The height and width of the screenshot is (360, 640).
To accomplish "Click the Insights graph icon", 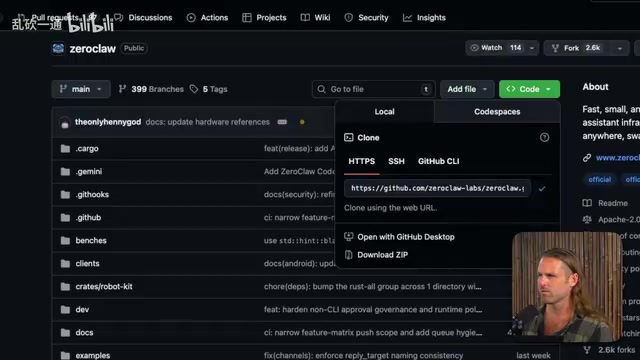I will click(407, 18).
